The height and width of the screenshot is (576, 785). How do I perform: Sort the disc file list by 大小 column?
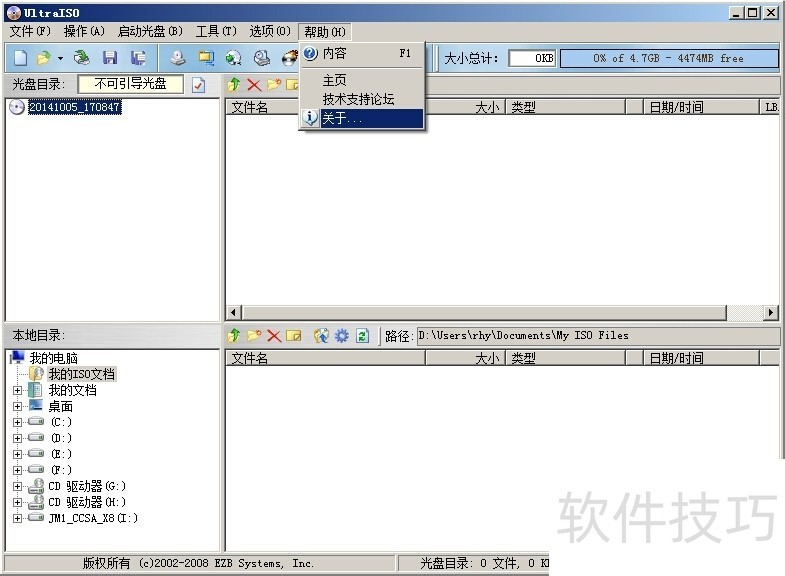coord(465,107)
